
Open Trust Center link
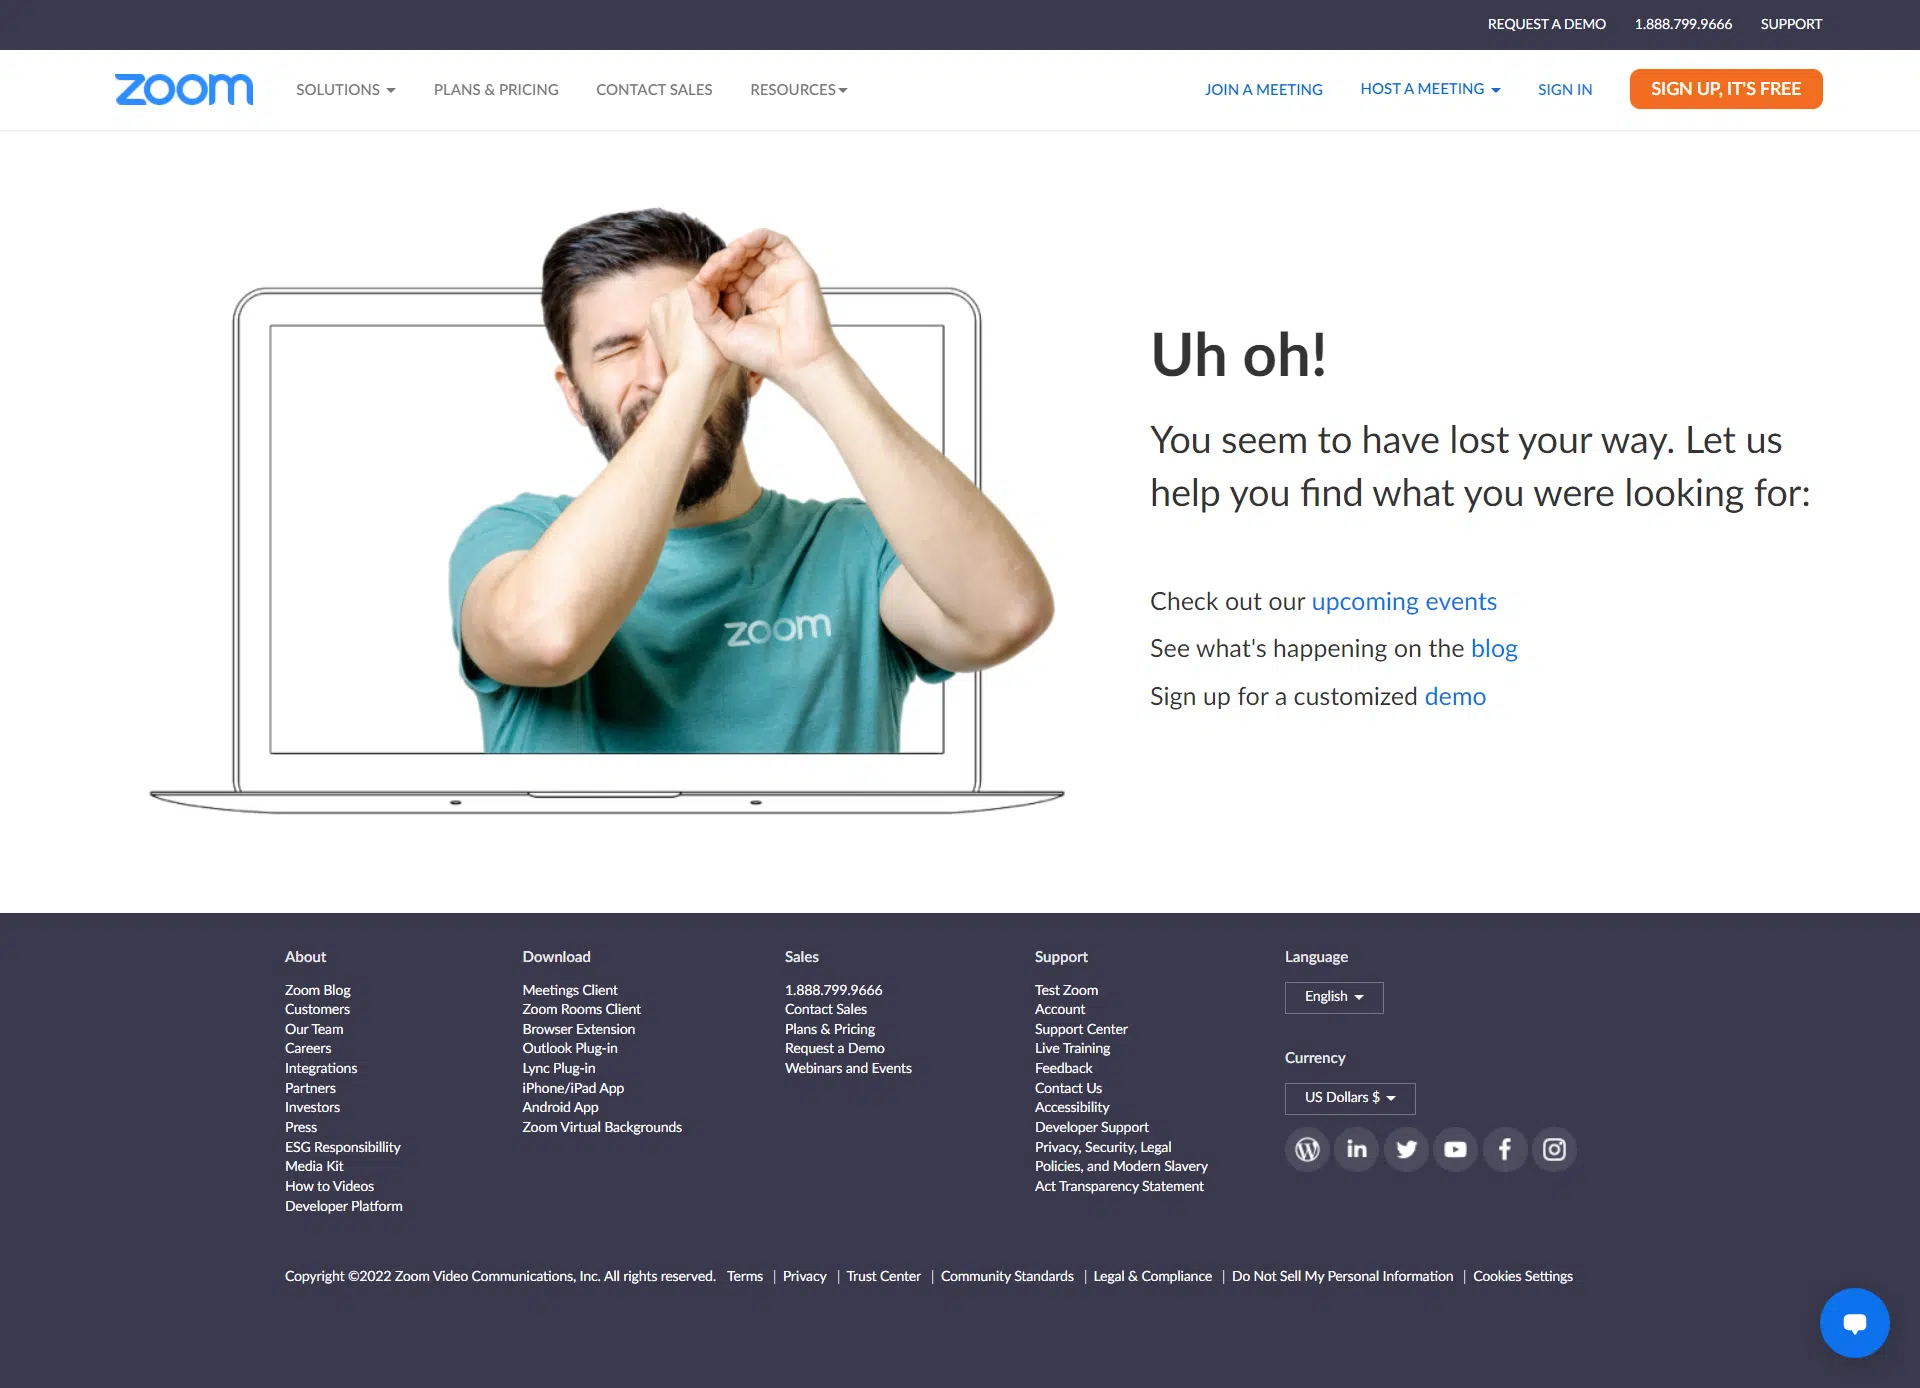click(x=884, y=1276)
